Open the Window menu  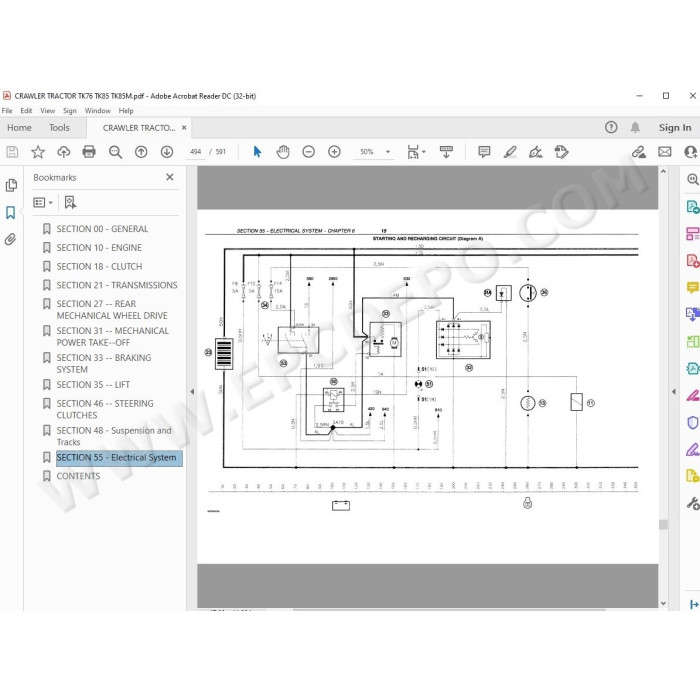click(x=98, y=111)
